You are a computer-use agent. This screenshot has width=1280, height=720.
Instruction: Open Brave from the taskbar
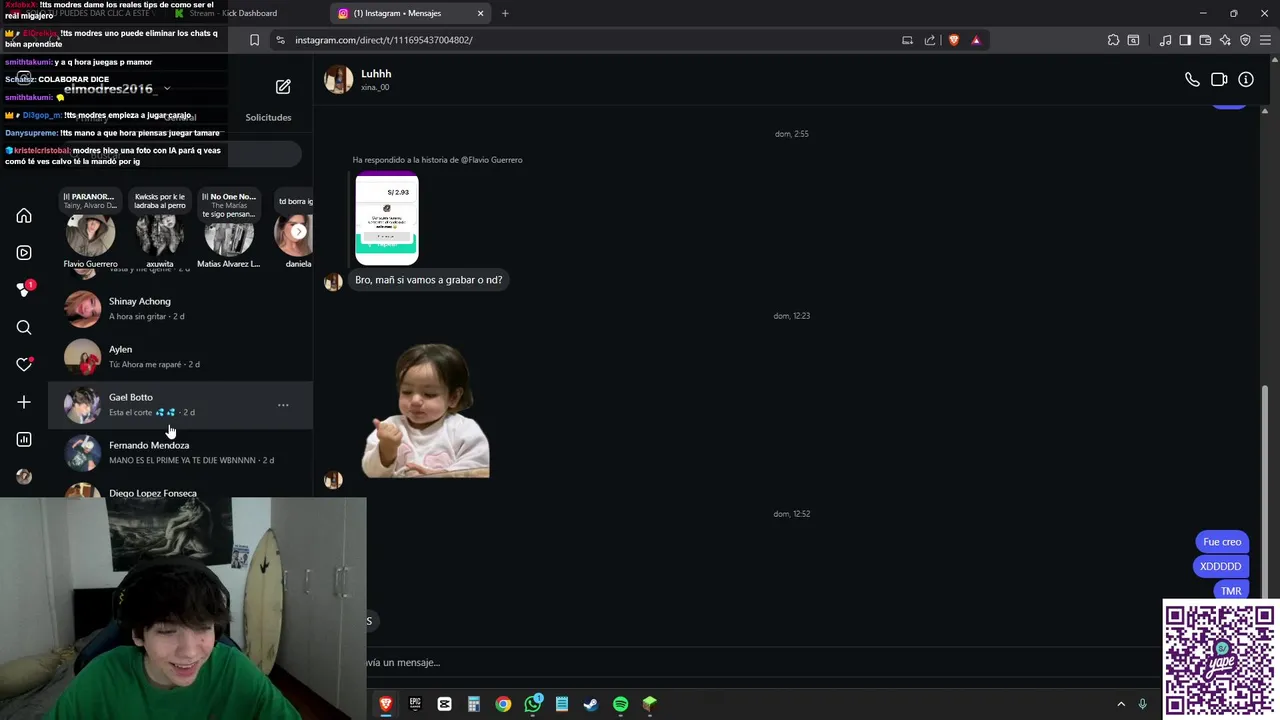386,704
